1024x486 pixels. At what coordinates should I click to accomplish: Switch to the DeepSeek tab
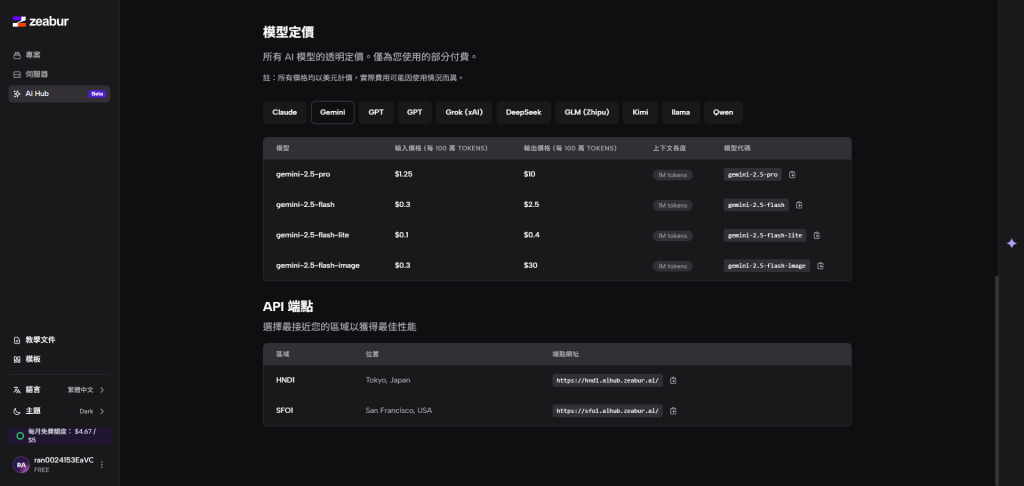(x=524, y=112)
